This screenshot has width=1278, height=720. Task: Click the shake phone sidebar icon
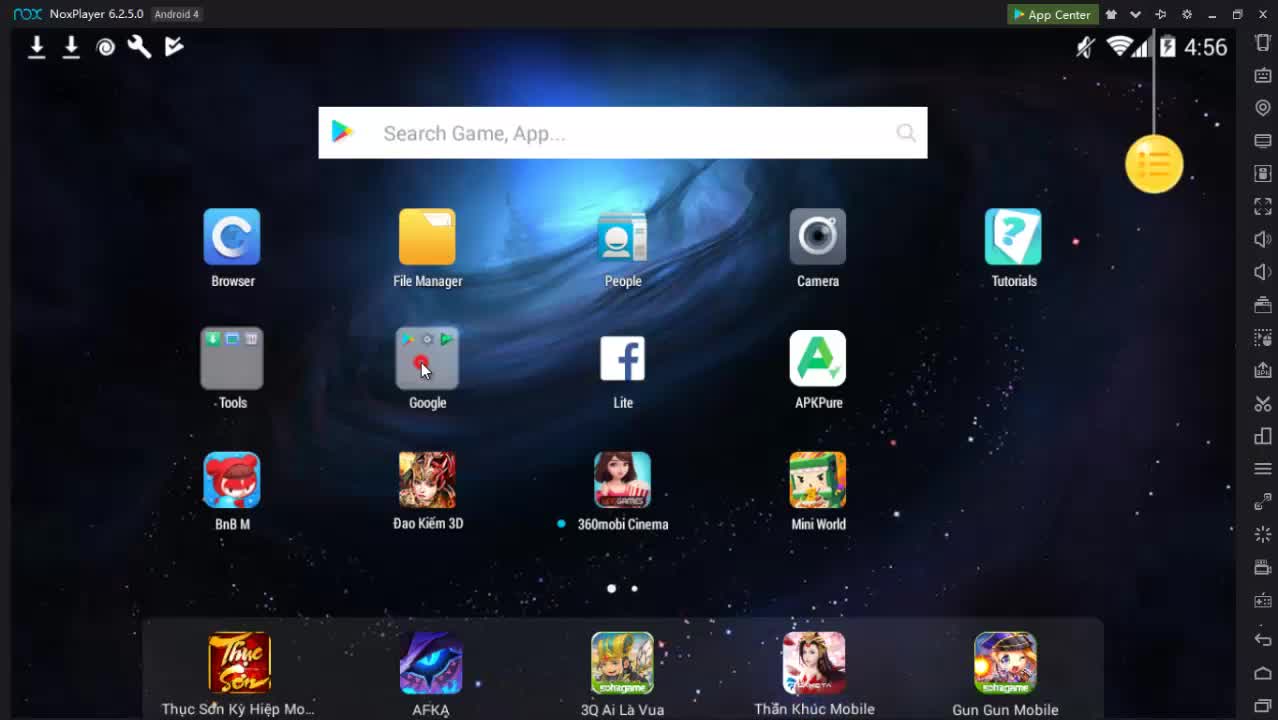[x=1263, y=42]
